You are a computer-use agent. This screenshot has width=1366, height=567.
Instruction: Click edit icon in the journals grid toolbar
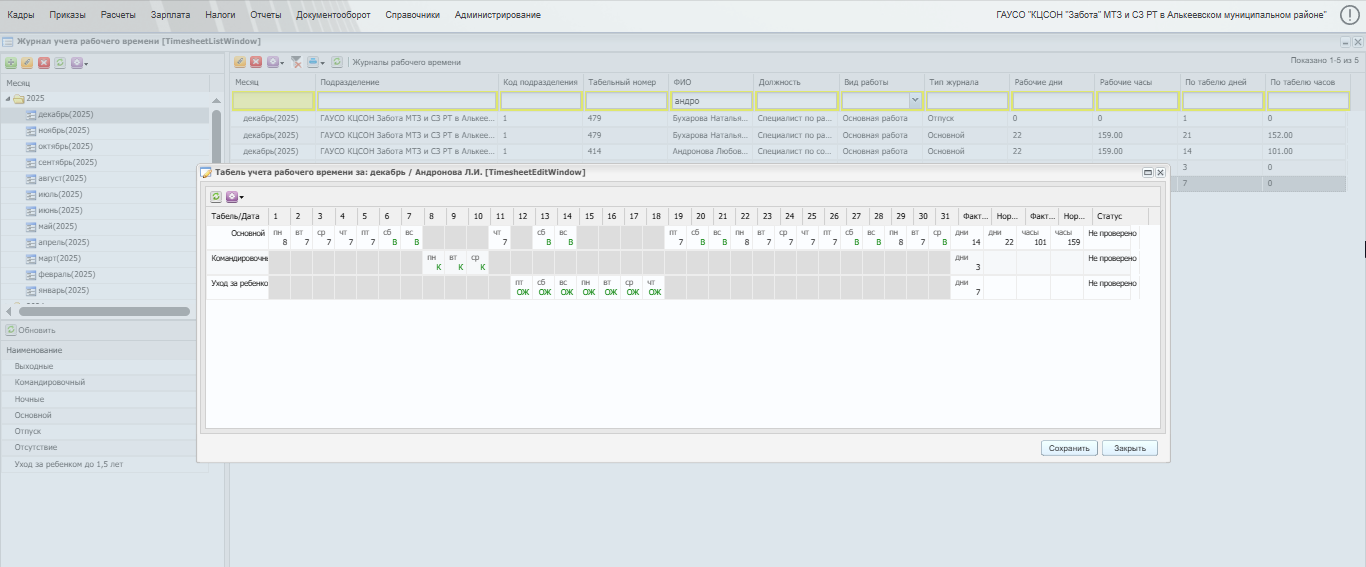[x=240, y=62]
